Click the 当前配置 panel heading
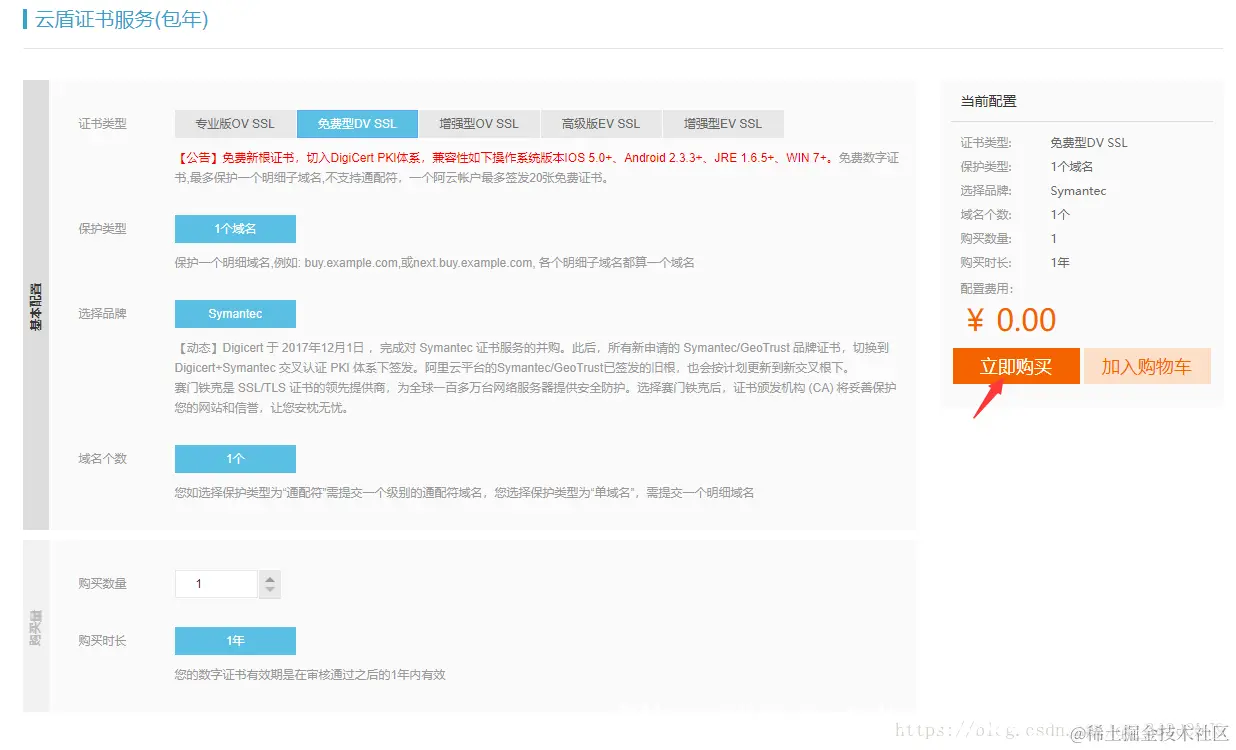The height and width of the screenshot is (750, 1236). pyautogui.click(x=989, y=102)
